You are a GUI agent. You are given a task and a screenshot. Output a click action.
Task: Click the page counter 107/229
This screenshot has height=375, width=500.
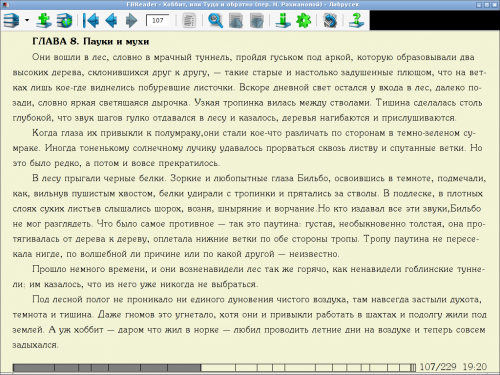pyautogui.click(x=438, y=367)
